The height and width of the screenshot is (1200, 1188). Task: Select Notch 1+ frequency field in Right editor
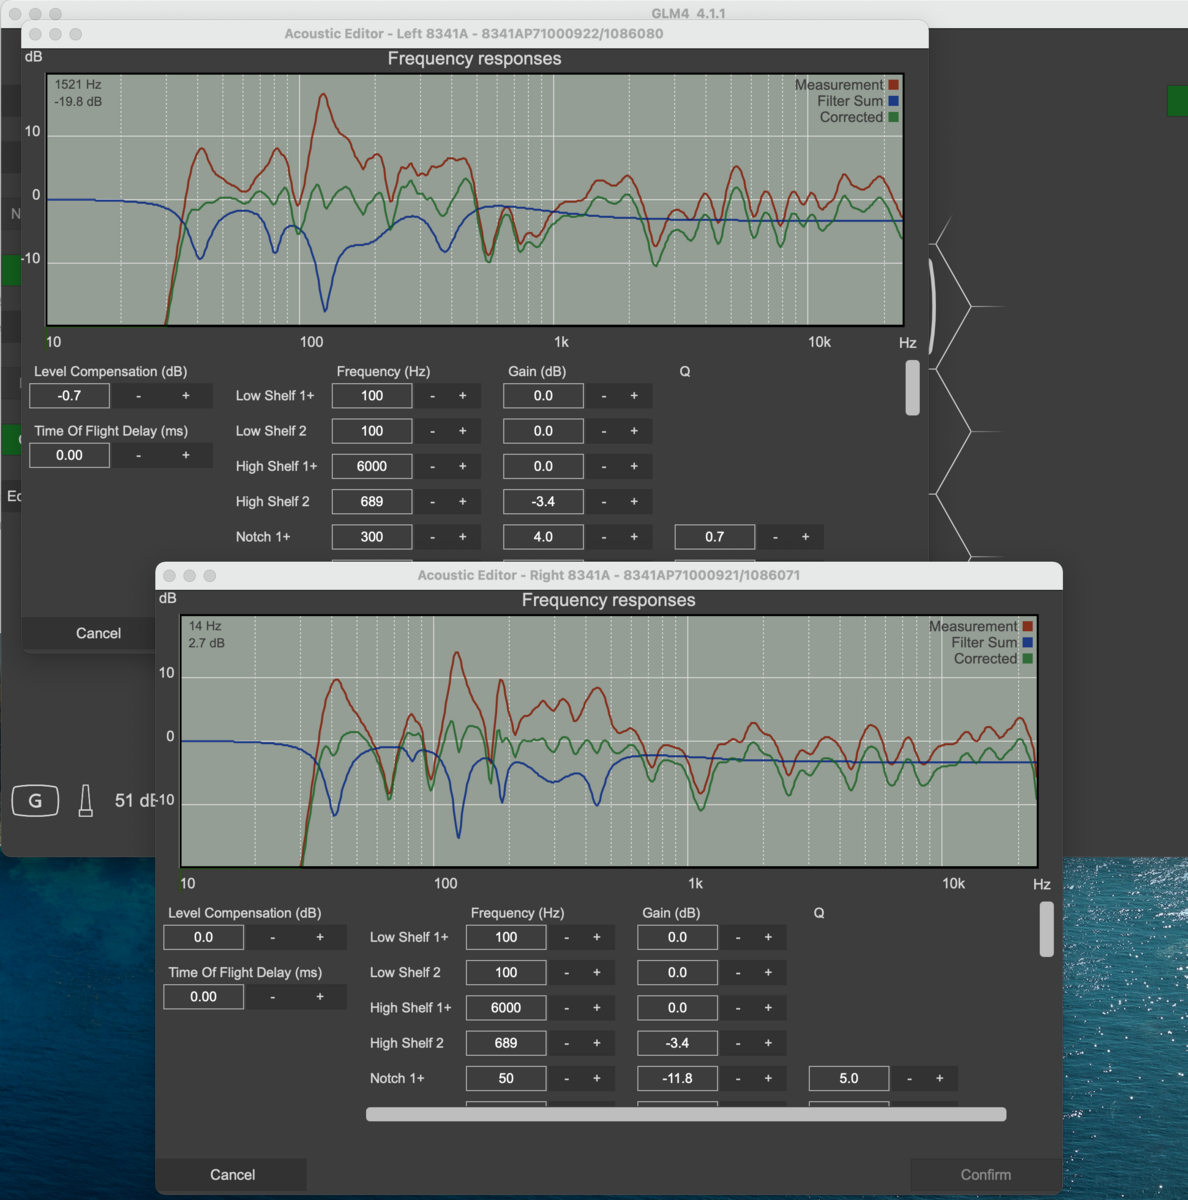pyautogui.click(x=506, y=1078)
